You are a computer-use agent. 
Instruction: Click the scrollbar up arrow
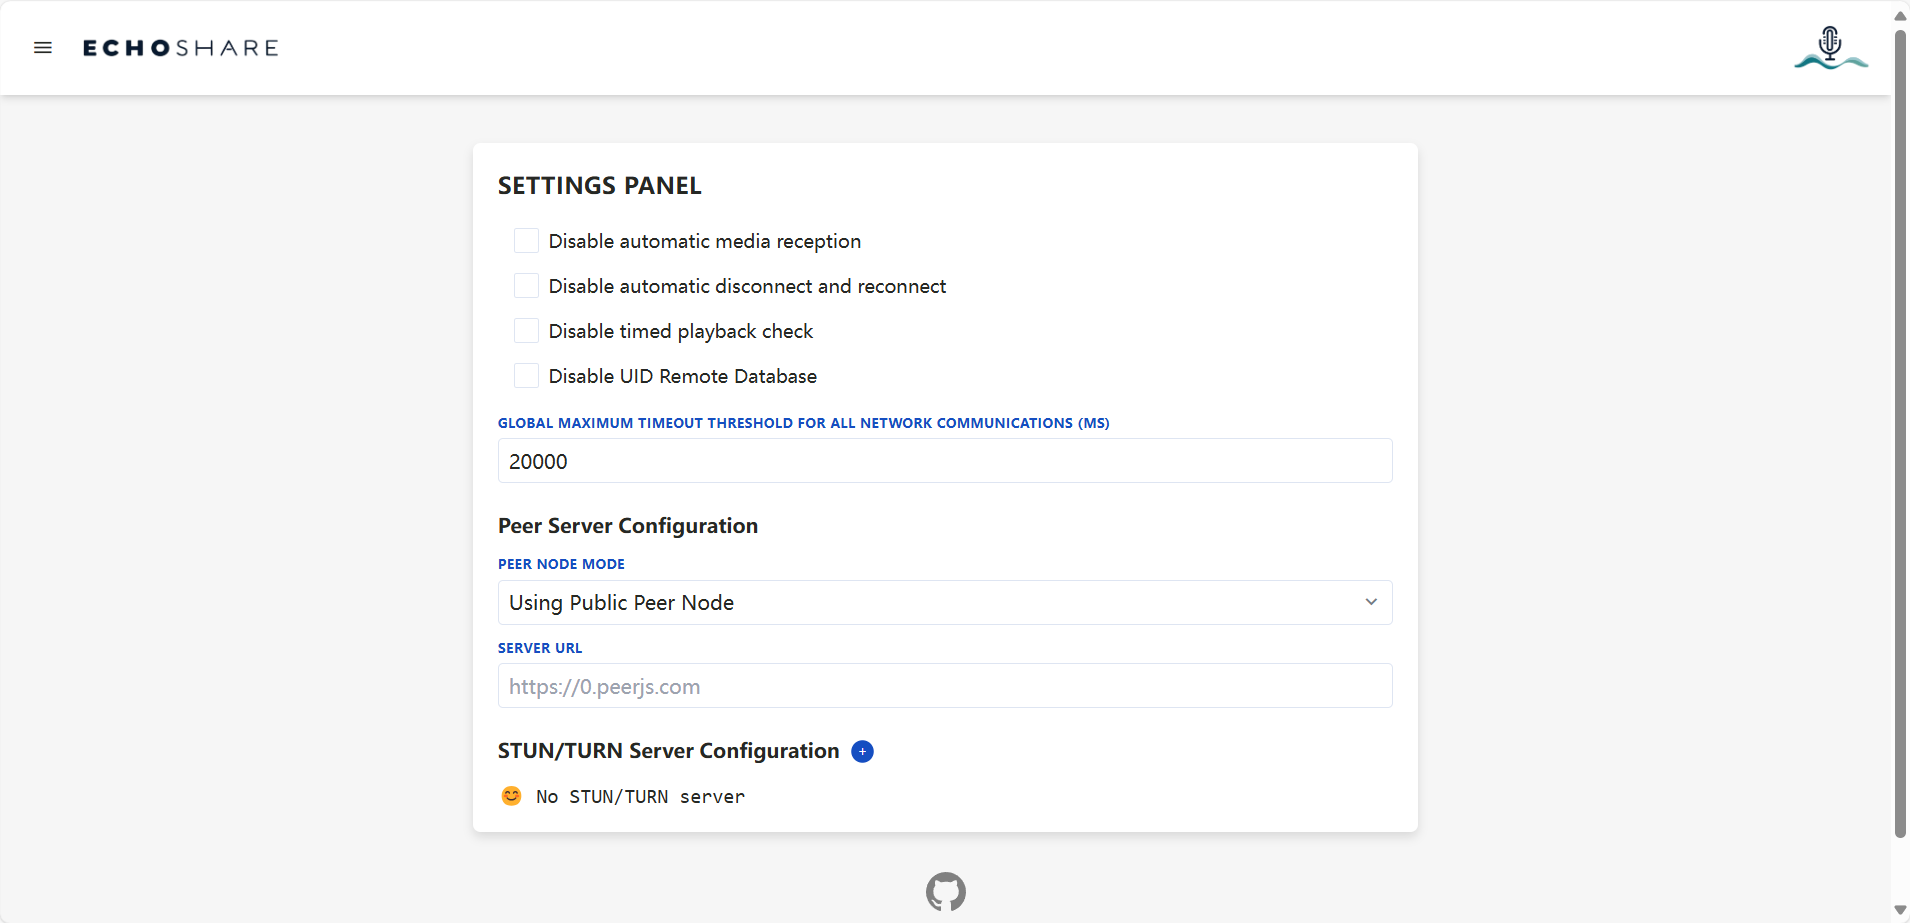click(x=1900, y=15)
